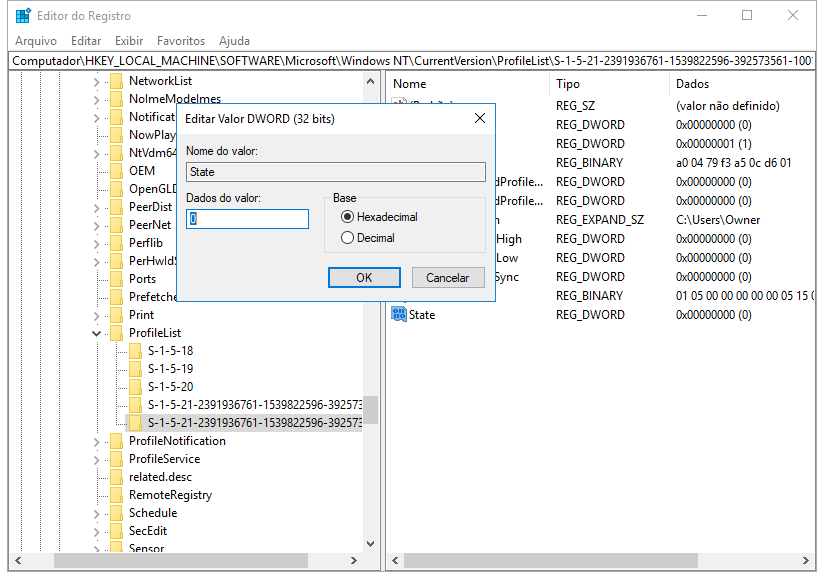Click the S-1-5-18 folder icon

[135, 351]
